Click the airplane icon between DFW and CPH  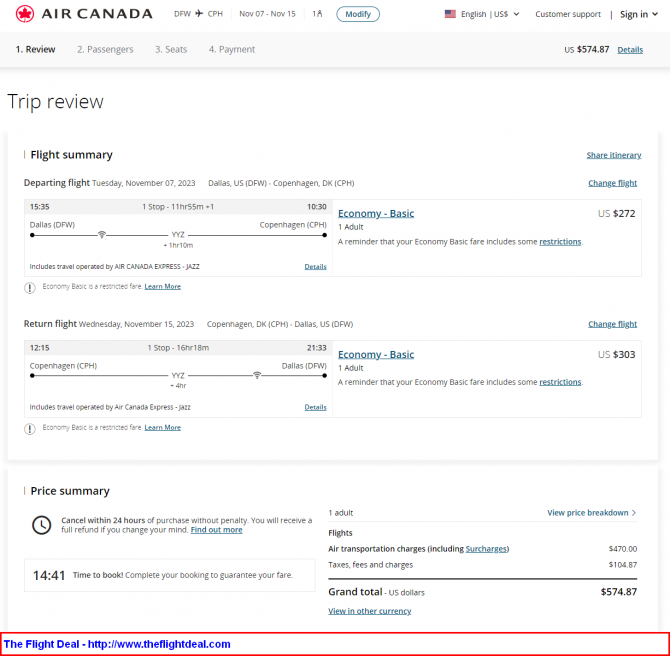pyautogui.click(x=199, y=14)
